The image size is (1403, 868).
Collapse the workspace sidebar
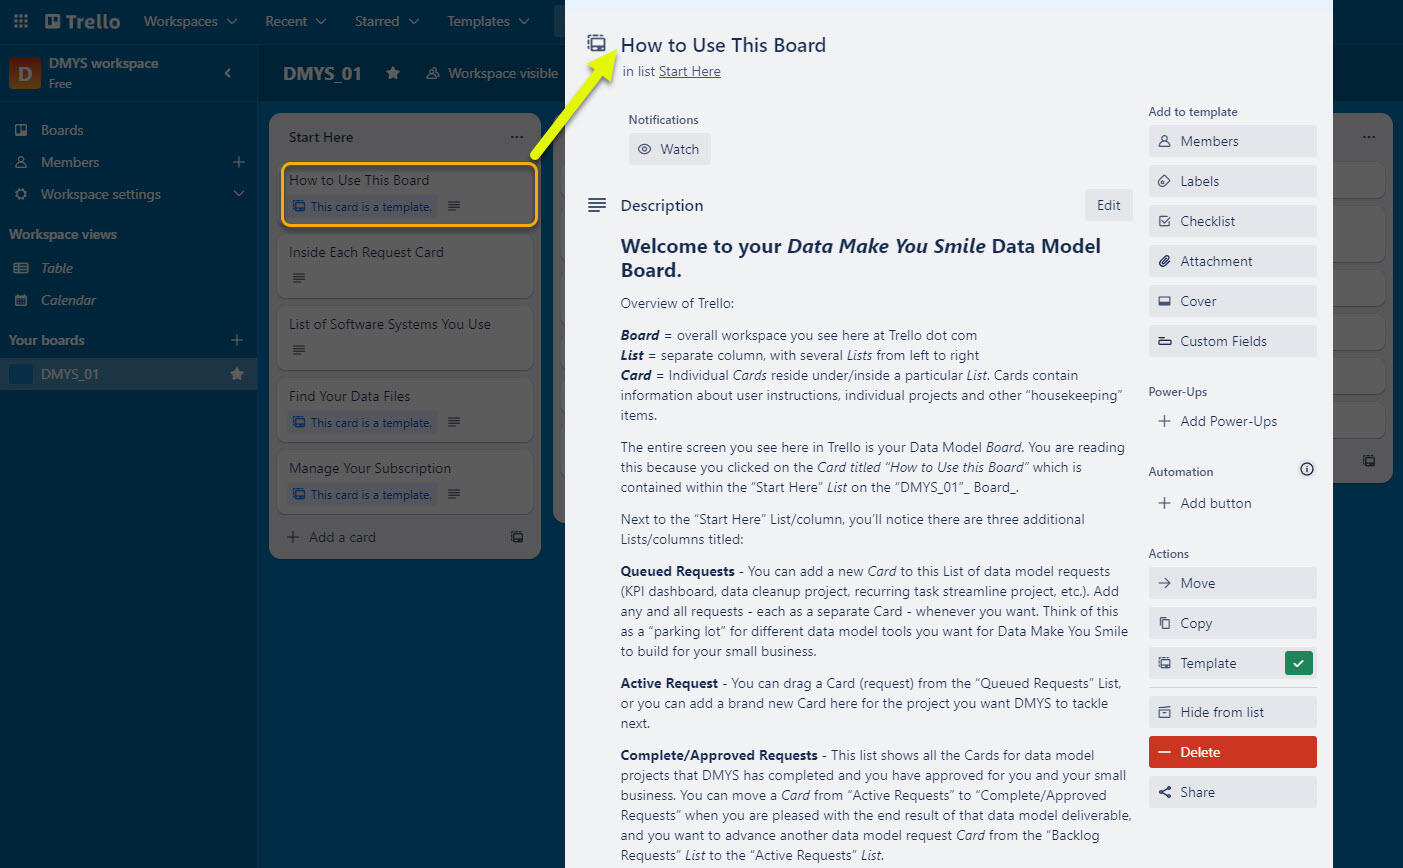click(x=228, y=73)
